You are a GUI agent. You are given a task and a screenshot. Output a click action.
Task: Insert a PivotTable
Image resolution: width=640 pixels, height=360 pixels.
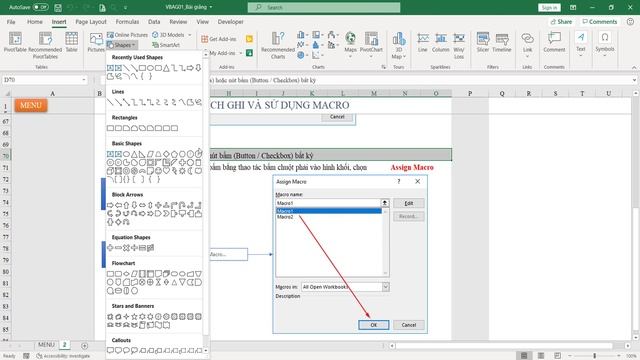[15, 42]
